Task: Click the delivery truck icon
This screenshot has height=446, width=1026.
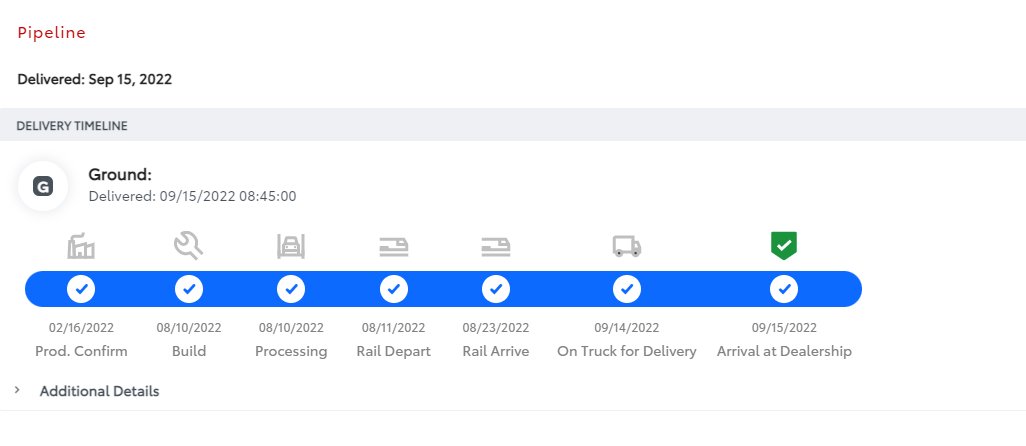Action: click(627, 246)
